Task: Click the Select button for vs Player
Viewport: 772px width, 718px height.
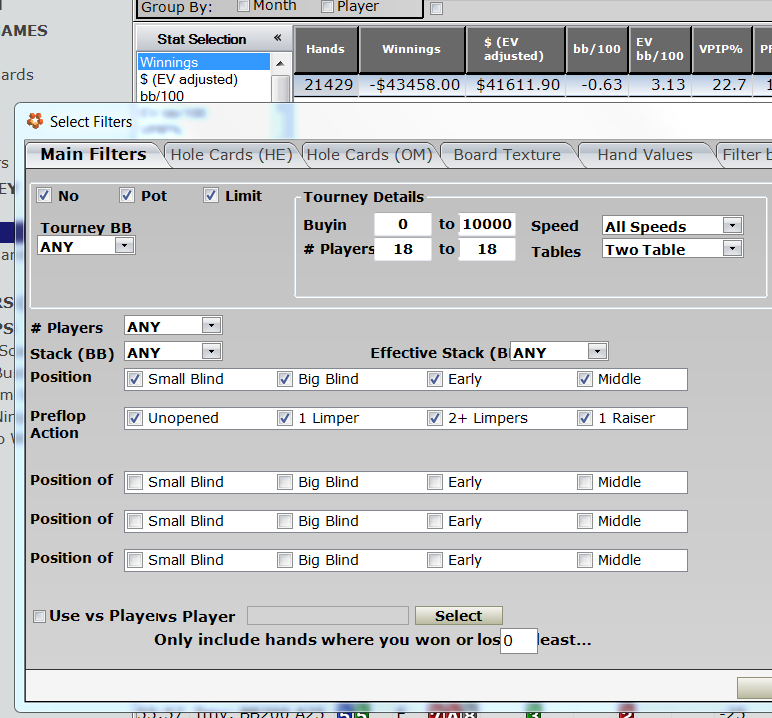Action: (x=458, y=616)
